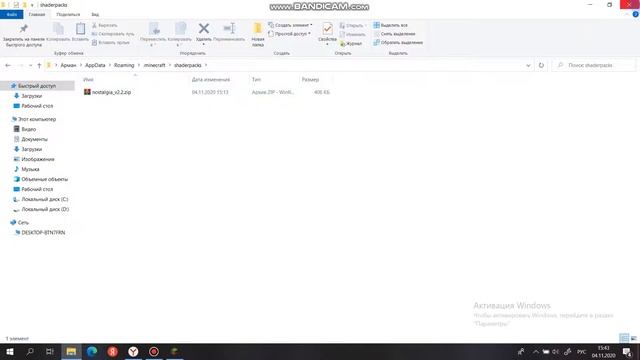Open the Файл menu tab
This screenshot has width=640, height=360.
pos(12,14)
